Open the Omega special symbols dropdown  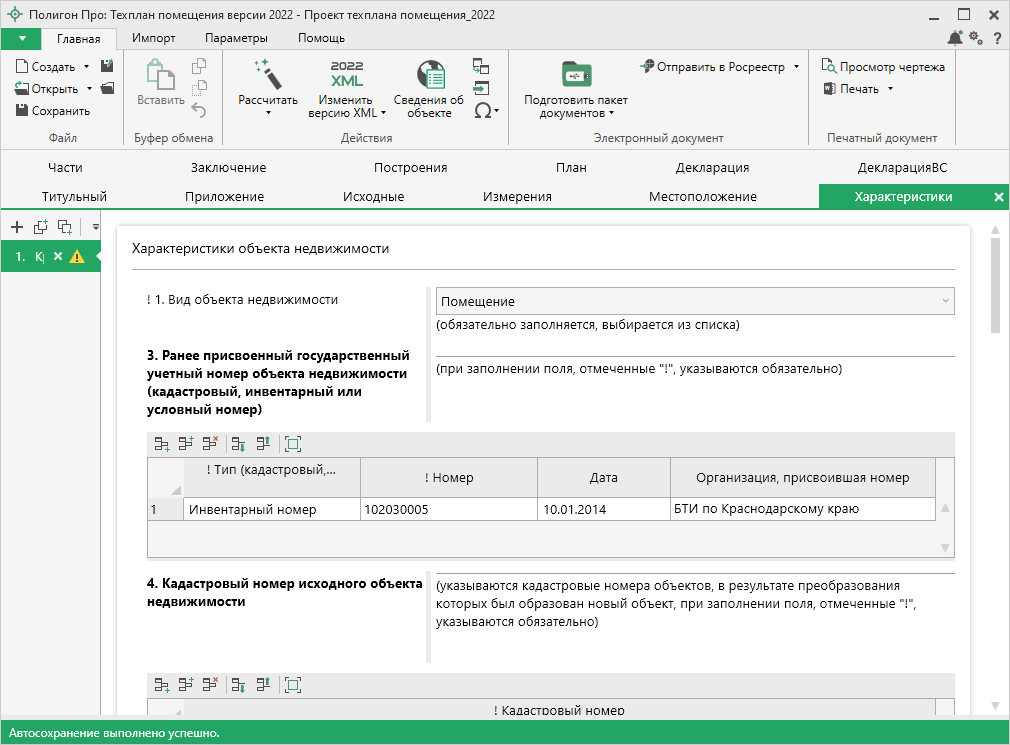click(486, 111)
